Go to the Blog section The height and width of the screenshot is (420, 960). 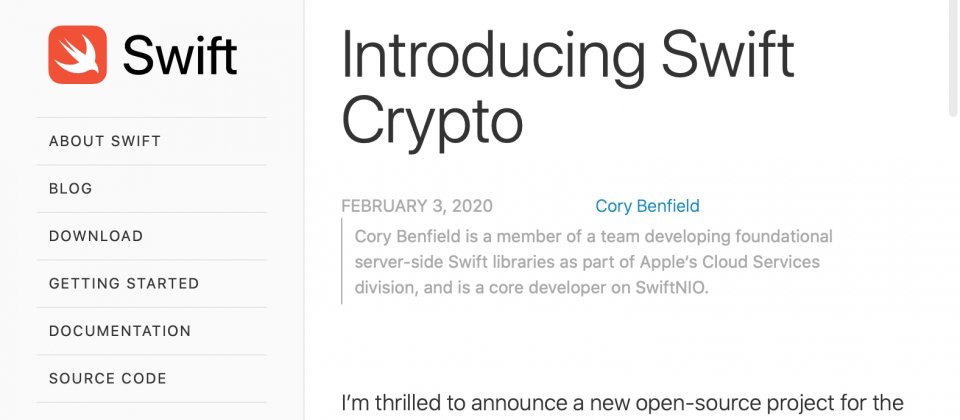point(70,189)
